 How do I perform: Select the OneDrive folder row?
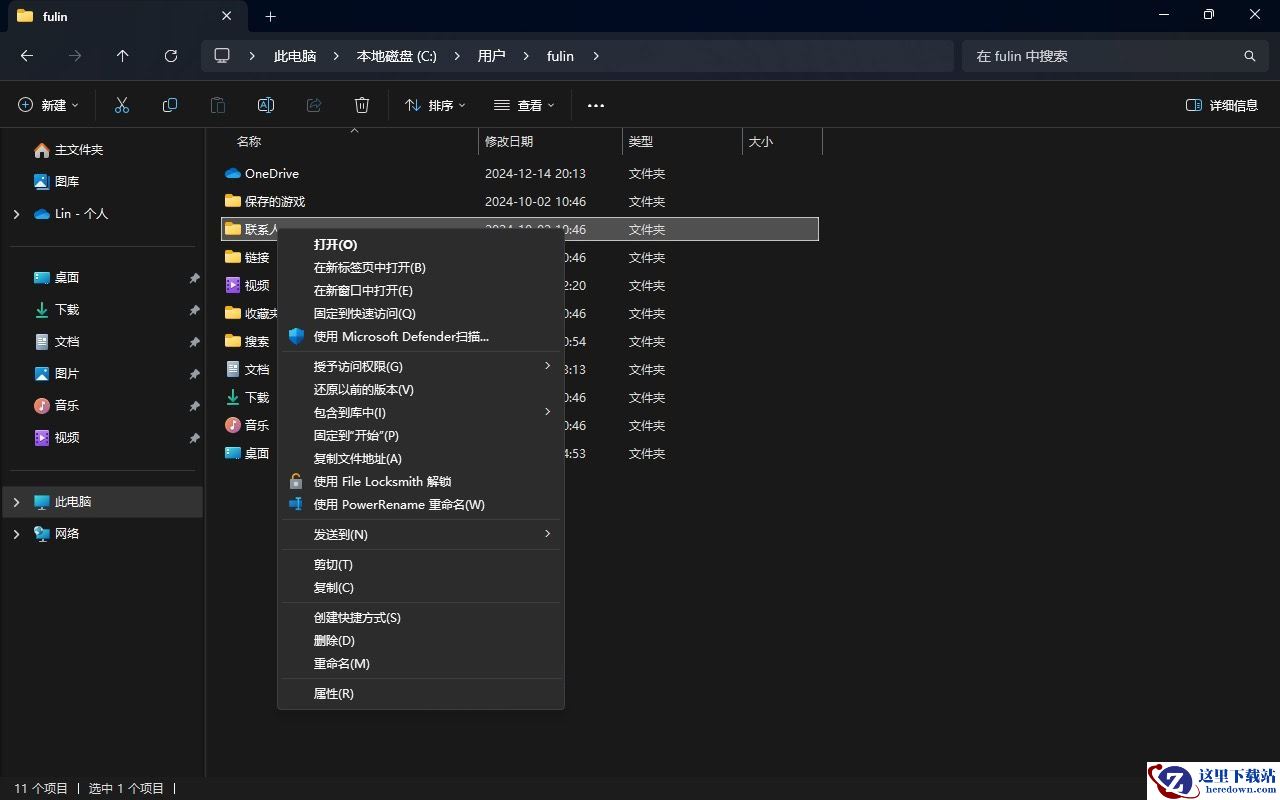(x=520, y=173)
